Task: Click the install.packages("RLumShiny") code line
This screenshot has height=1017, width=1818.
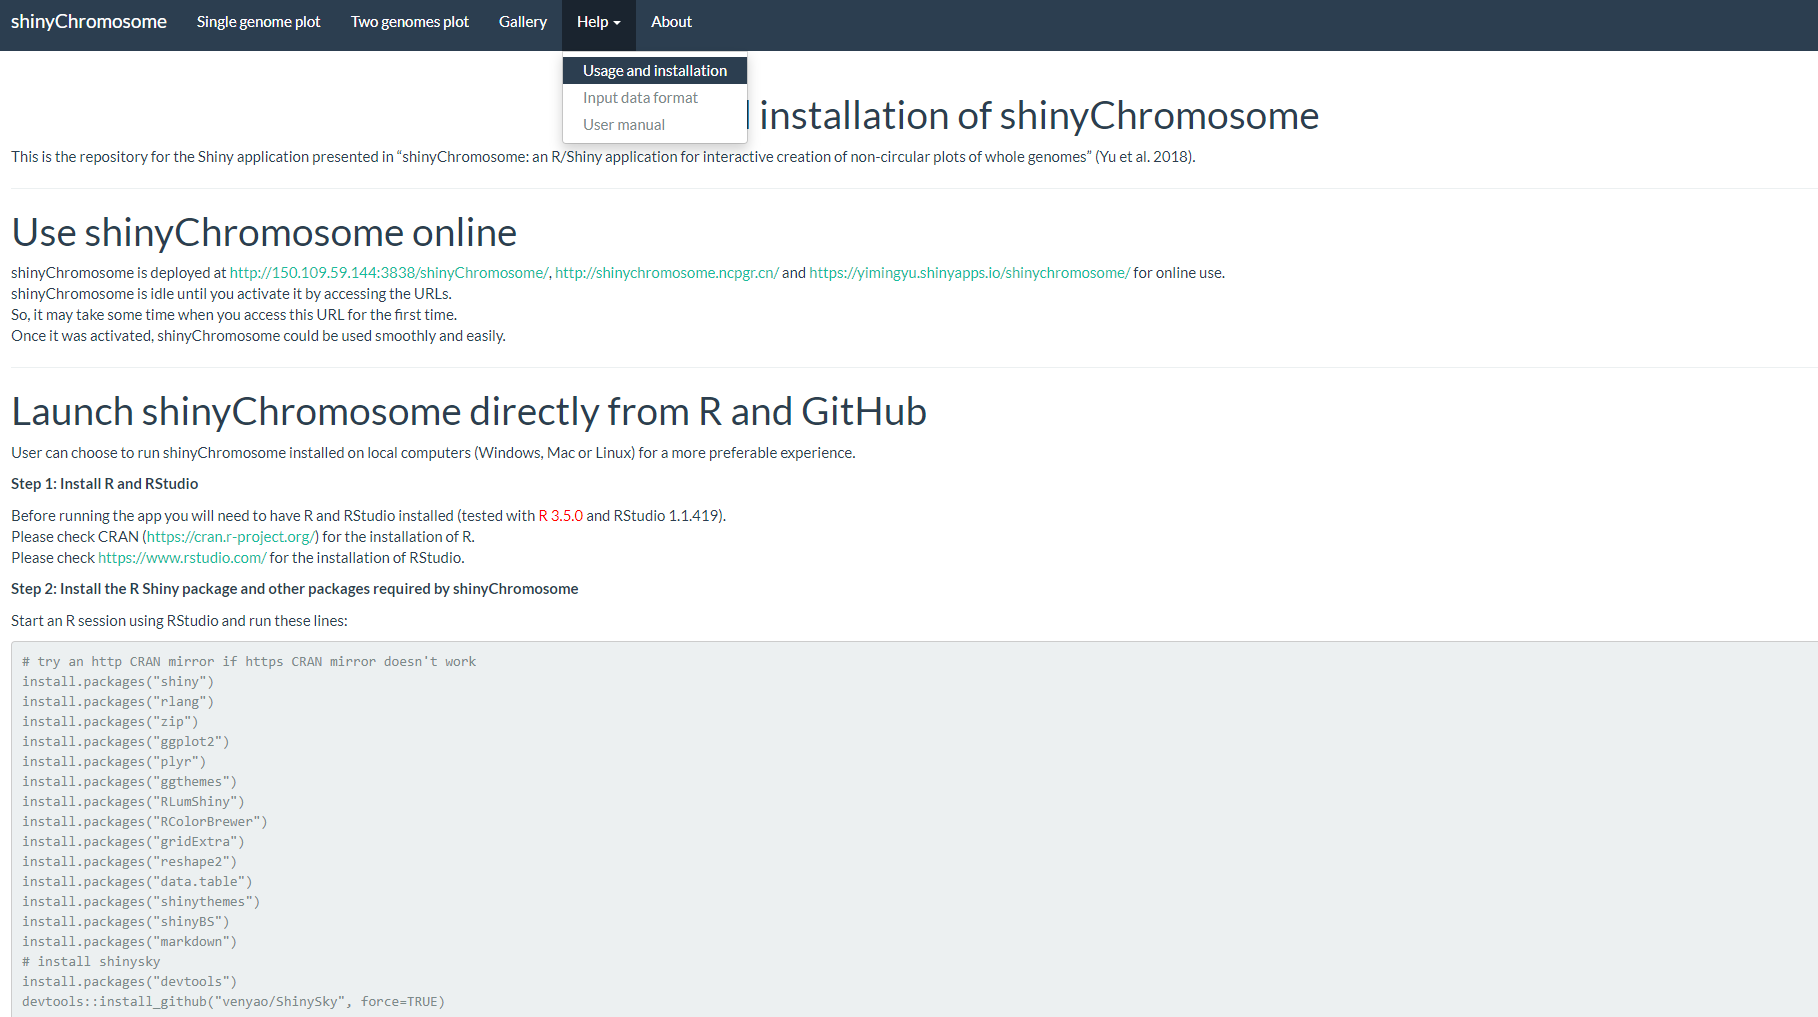Action: 133,802
